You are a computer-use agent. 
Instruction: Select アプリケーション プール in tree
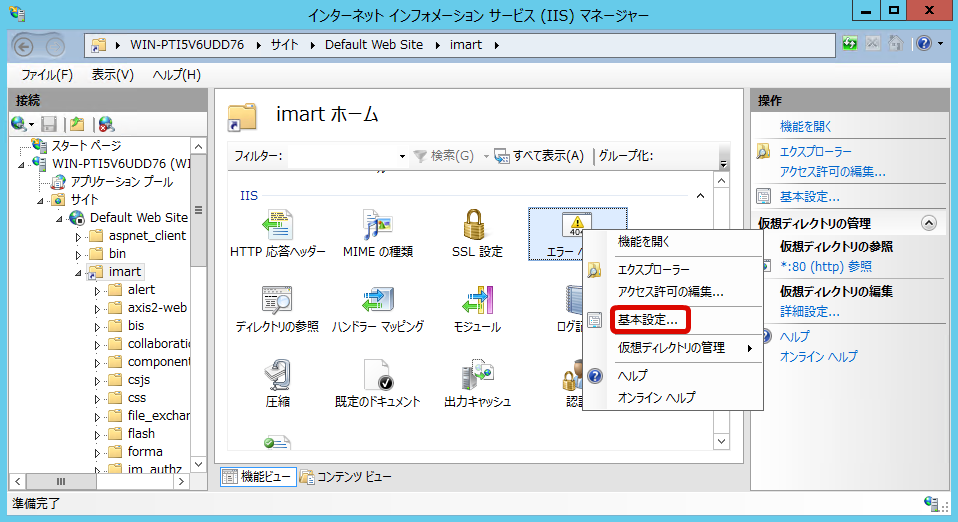[122, 182]
